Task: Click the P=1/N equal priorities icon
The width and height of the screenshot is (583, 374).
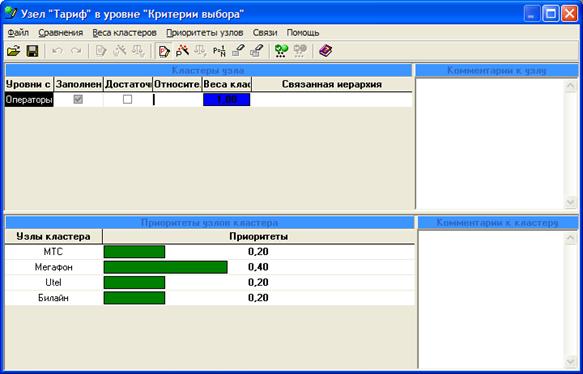Action: pos(219,51)
